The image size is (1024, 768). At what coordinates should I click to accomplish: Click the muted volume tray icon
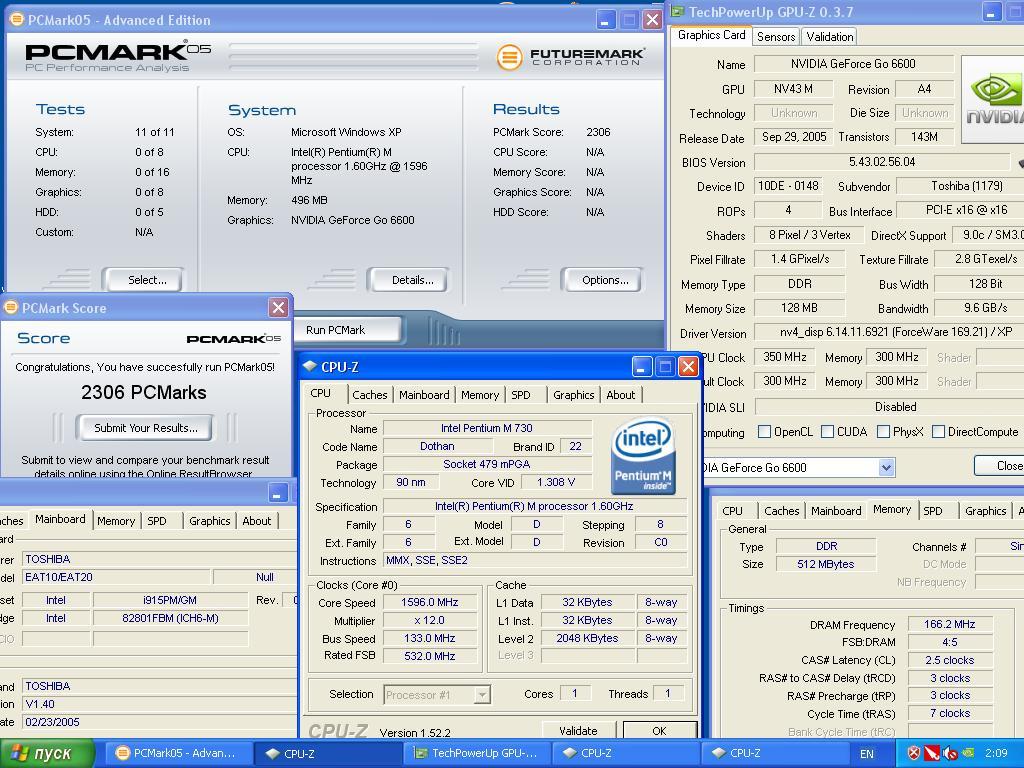click(x=950, y=754)
